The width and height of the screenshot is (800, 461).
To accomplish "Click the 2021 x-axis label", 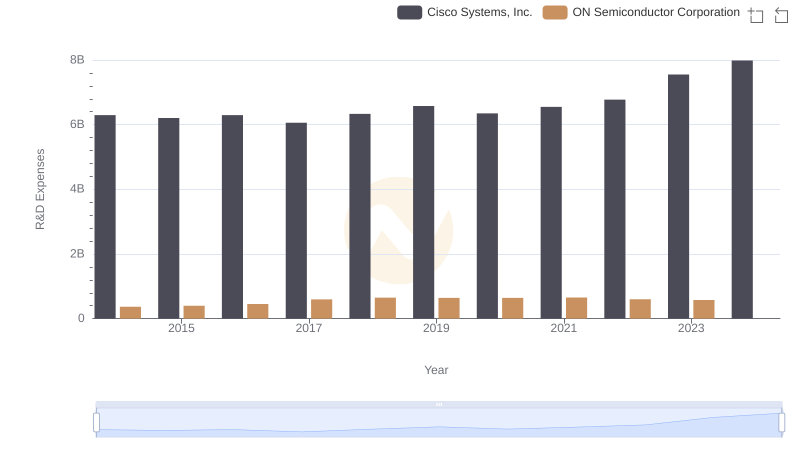I will pyautogui.click(x=563, y=328).
